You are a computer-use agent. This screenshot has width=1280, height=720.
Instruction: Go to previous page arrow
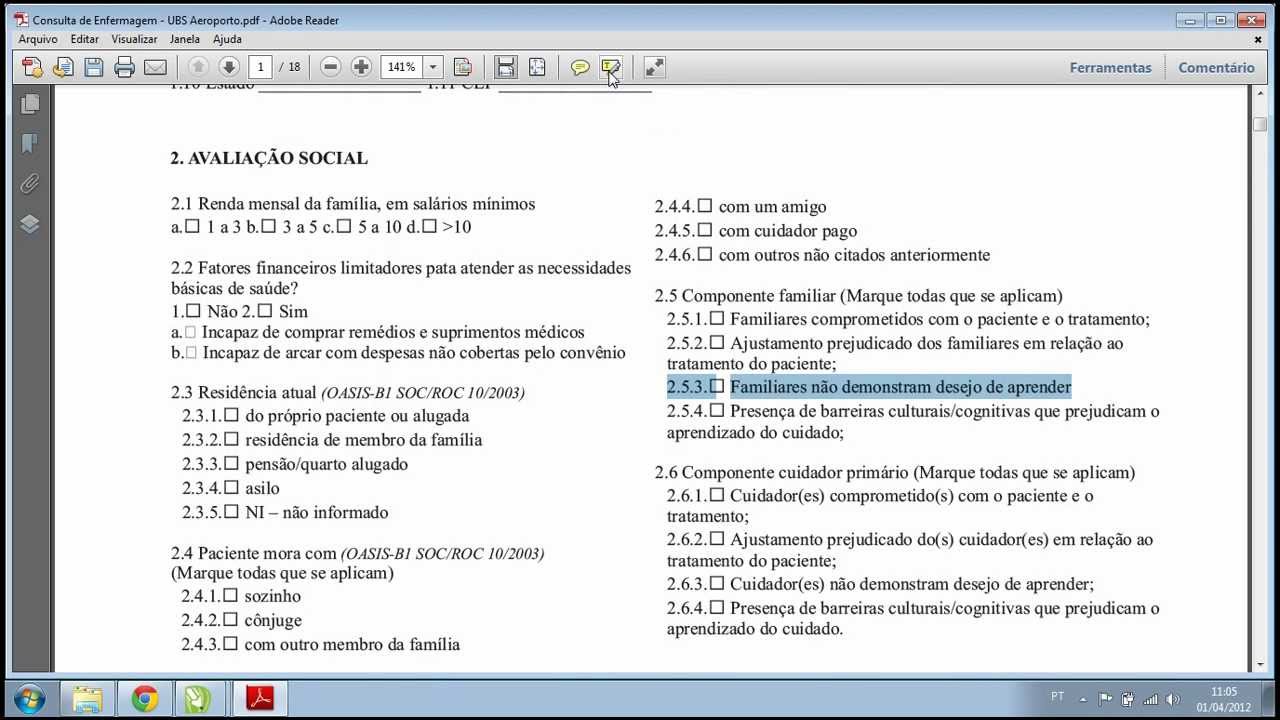pos(198,67)
